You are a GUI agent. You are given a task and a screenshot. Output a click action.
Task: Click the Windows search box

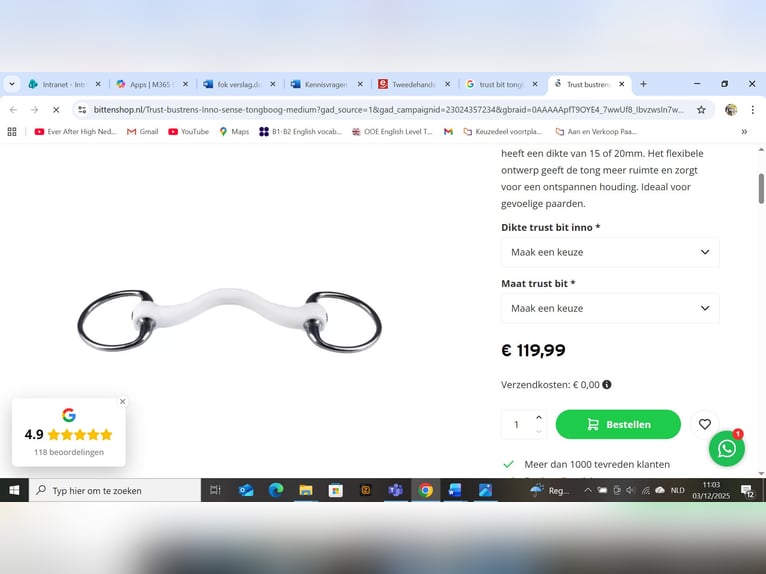pos(115,490)
